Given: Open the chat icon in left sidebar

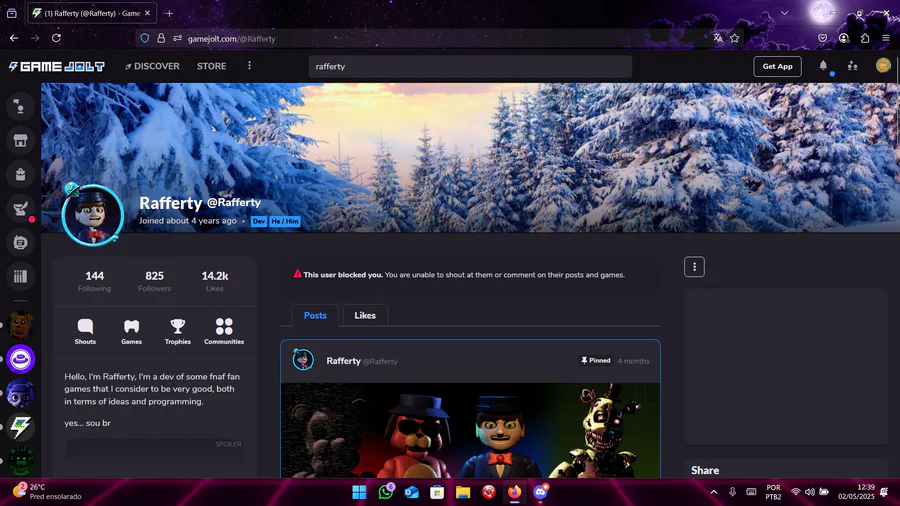Looking at the screenshot, I should point(20,243).
